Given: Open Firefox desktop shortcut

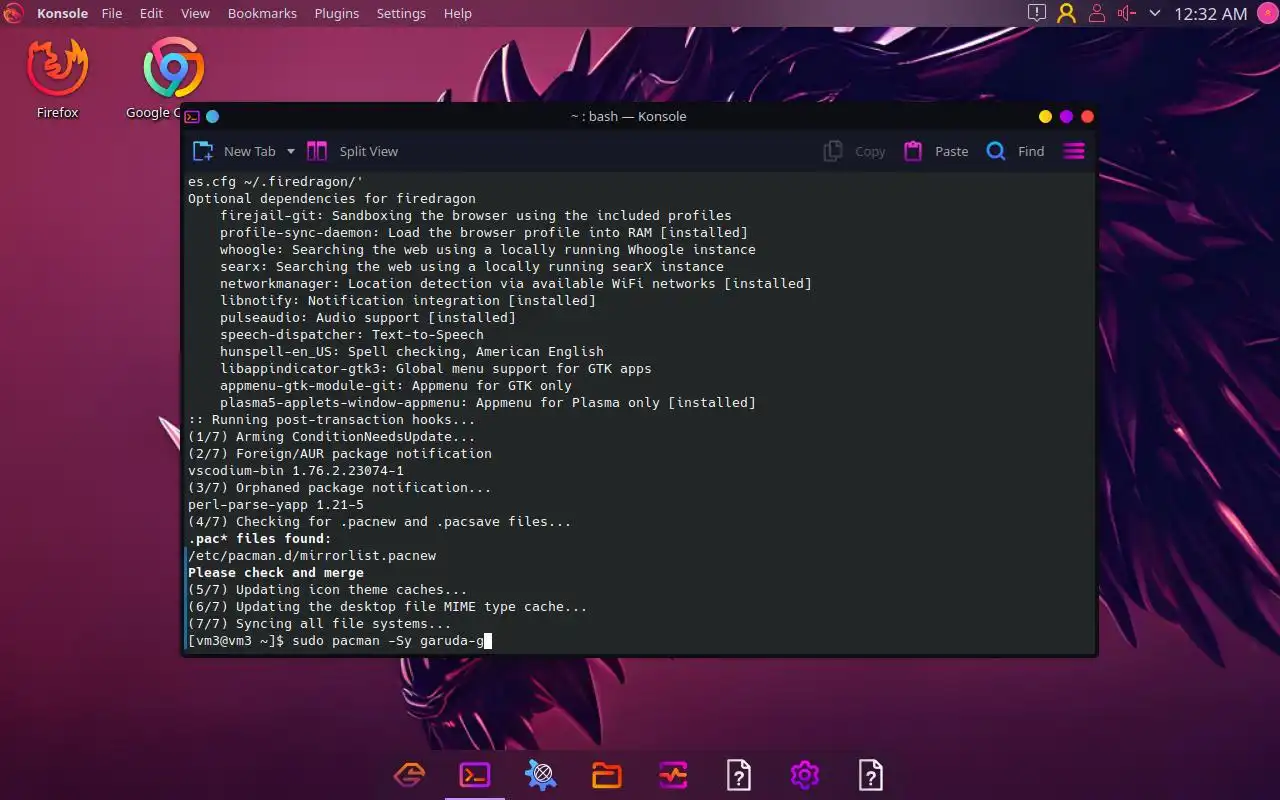Looking at the screenshot, I should tap(57, 78).
